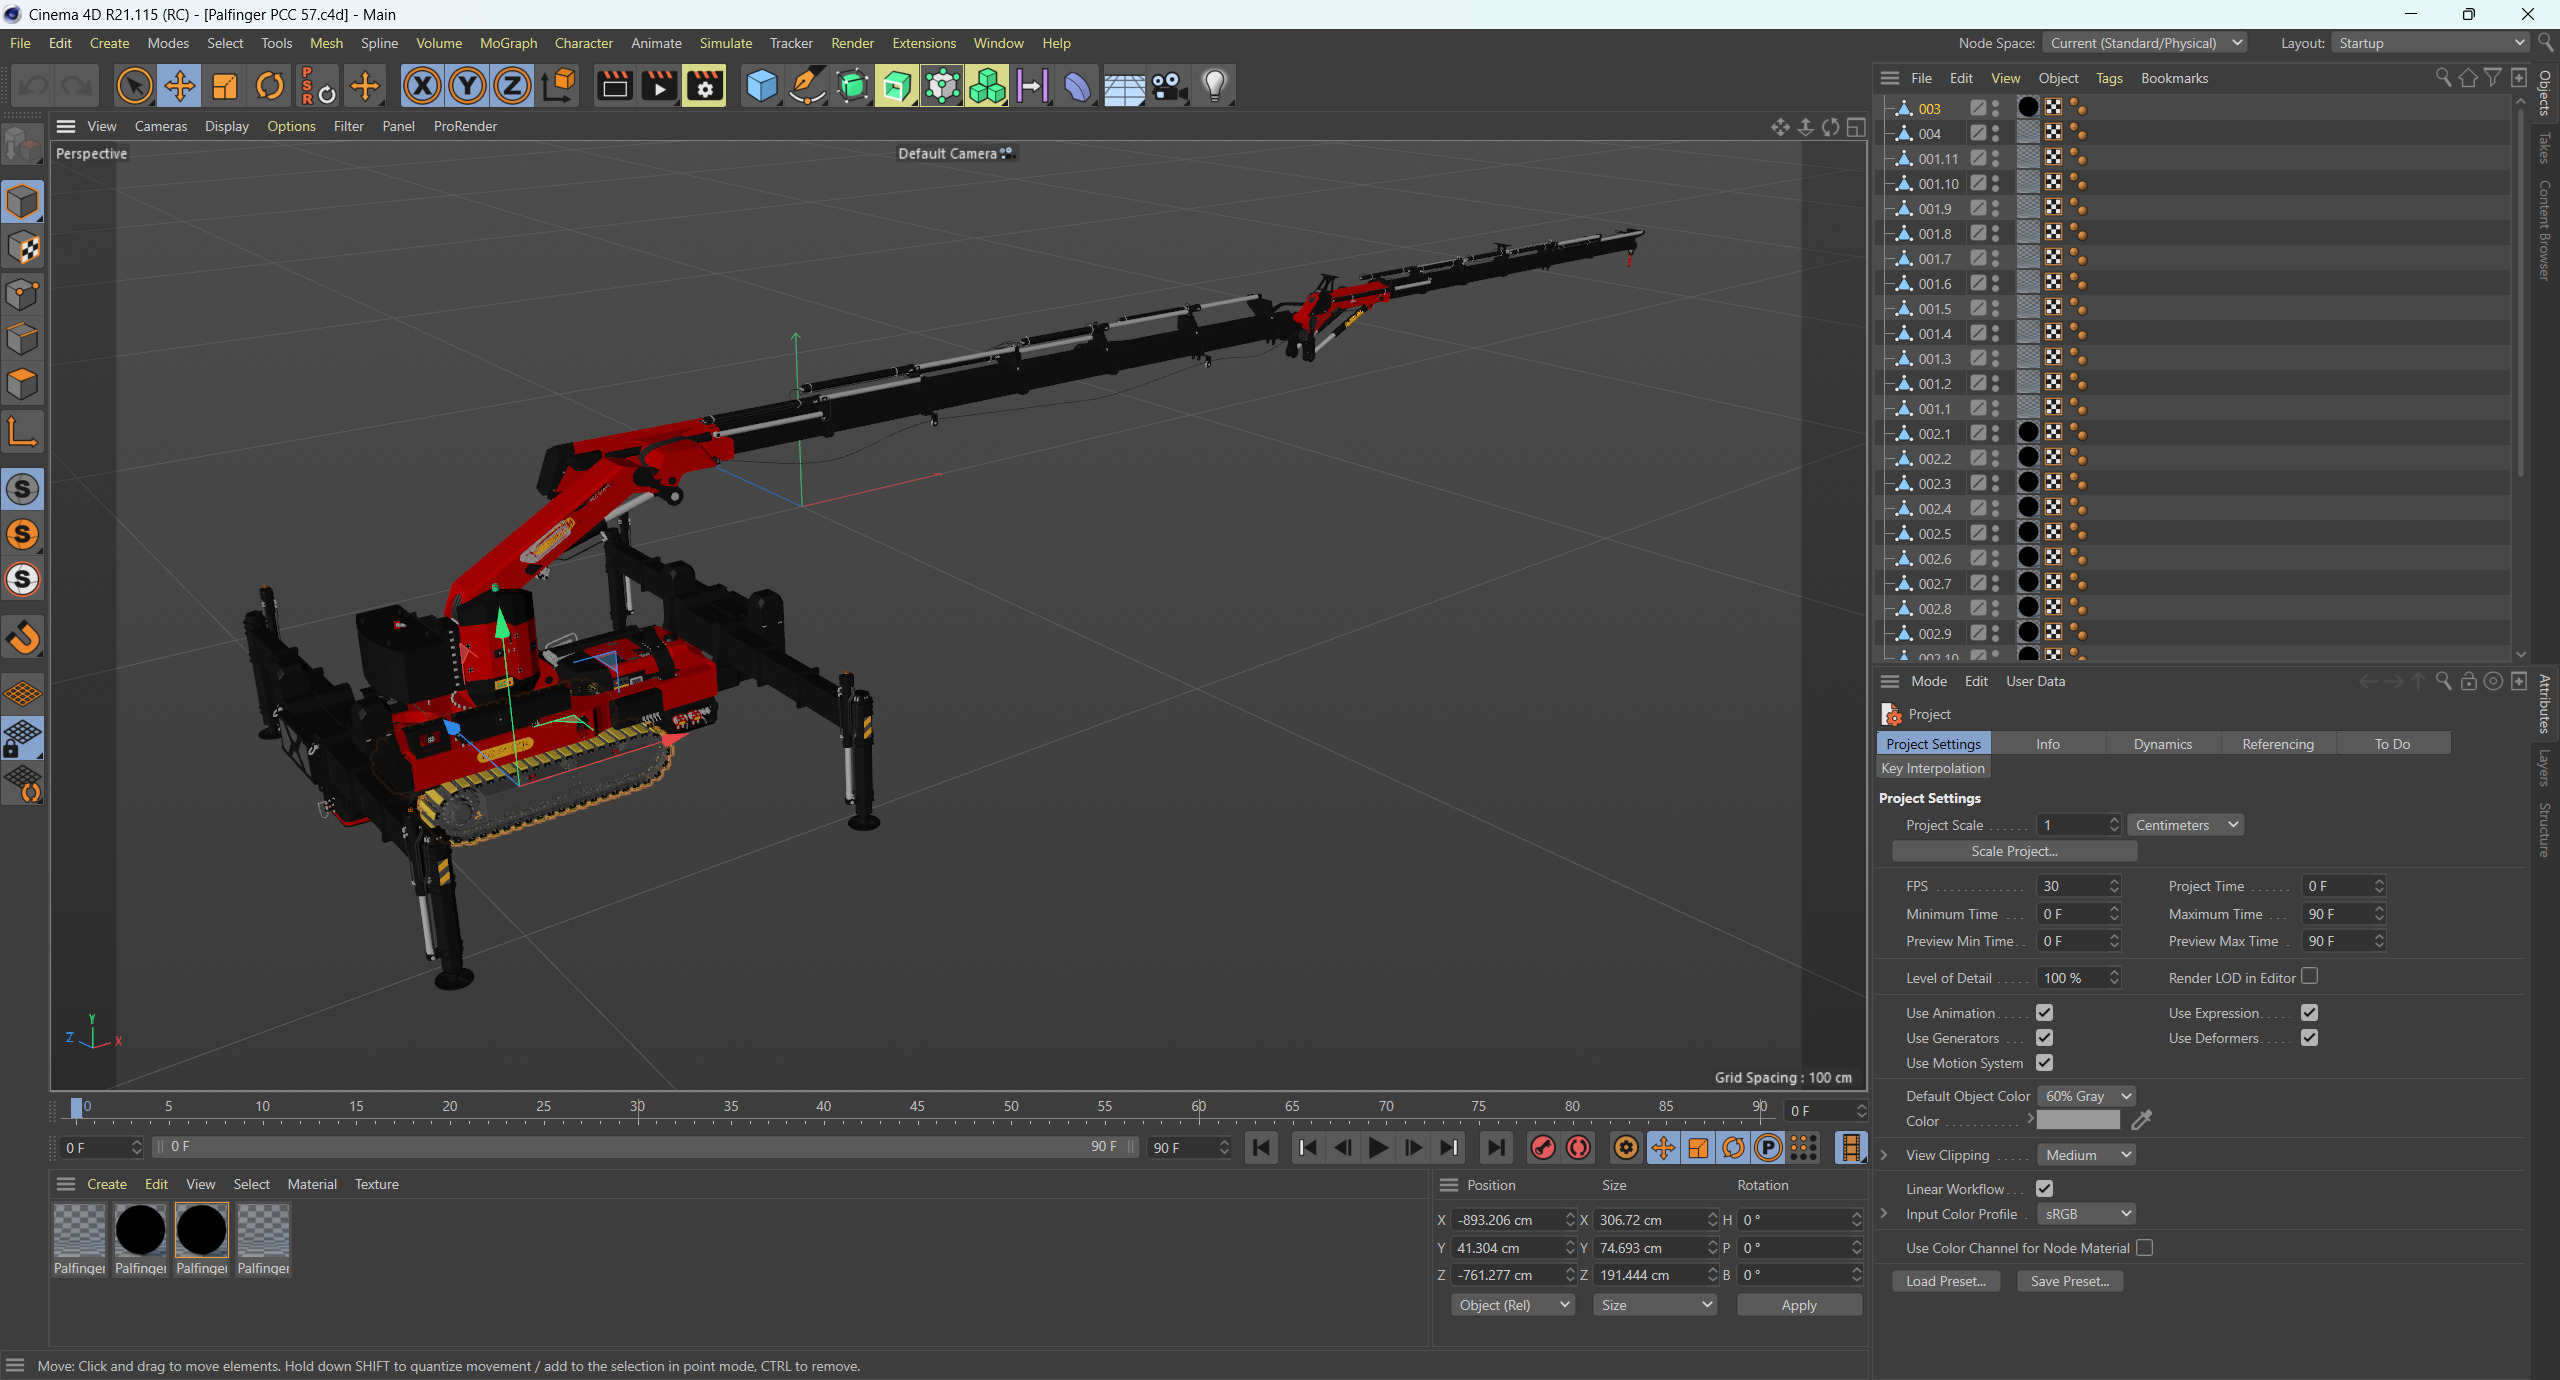Search objects in the Object Manager
The height and width of the screenshot is (1380, 2560).
2443,78
